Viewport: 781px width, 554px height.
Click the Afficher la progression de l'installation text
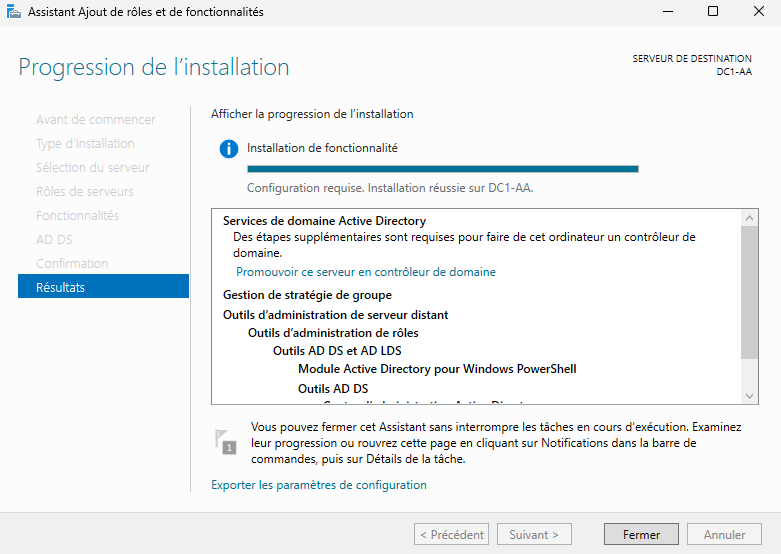point(312,114)
